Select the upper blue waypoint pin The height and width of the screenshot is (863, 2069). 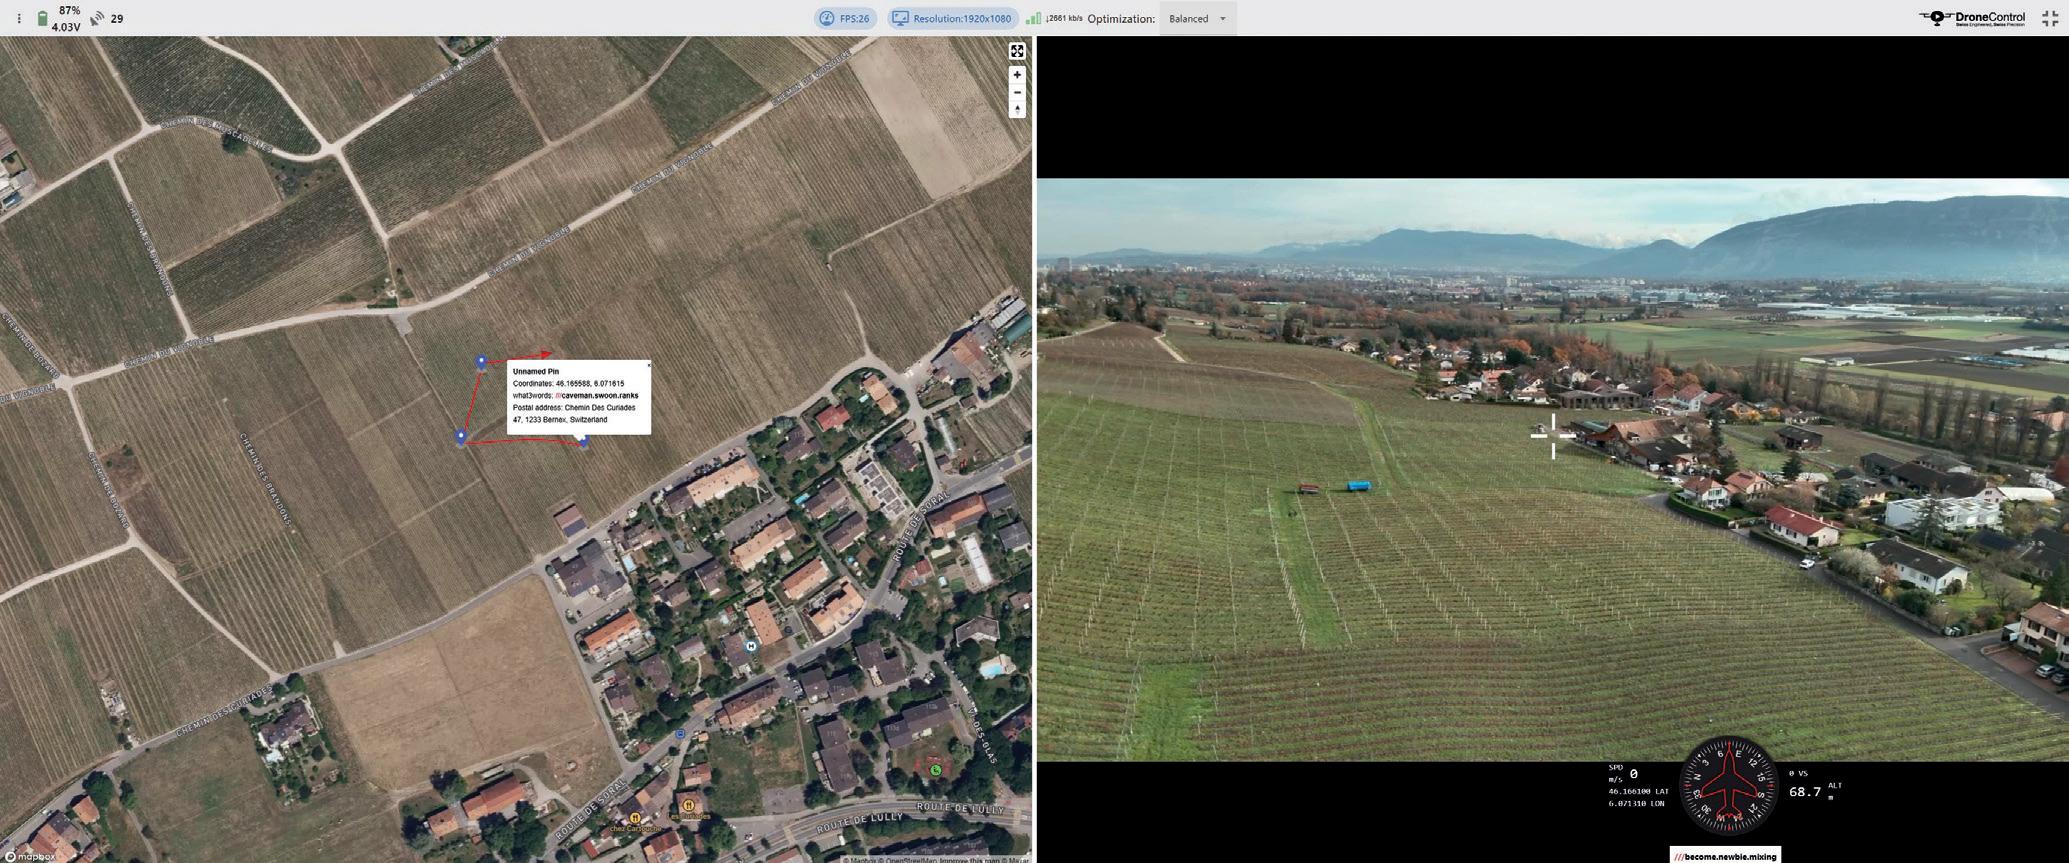coord(481,362)
